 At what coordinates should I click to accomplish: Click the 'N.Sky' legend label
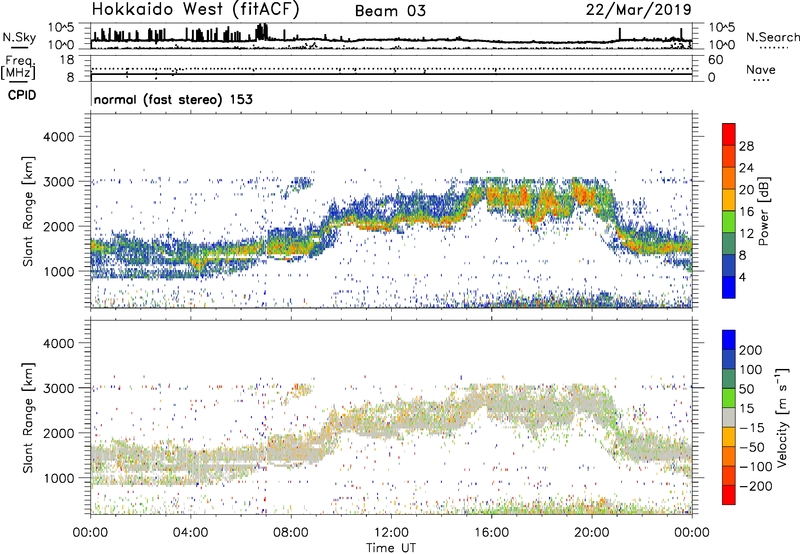(x=19, y=37)
